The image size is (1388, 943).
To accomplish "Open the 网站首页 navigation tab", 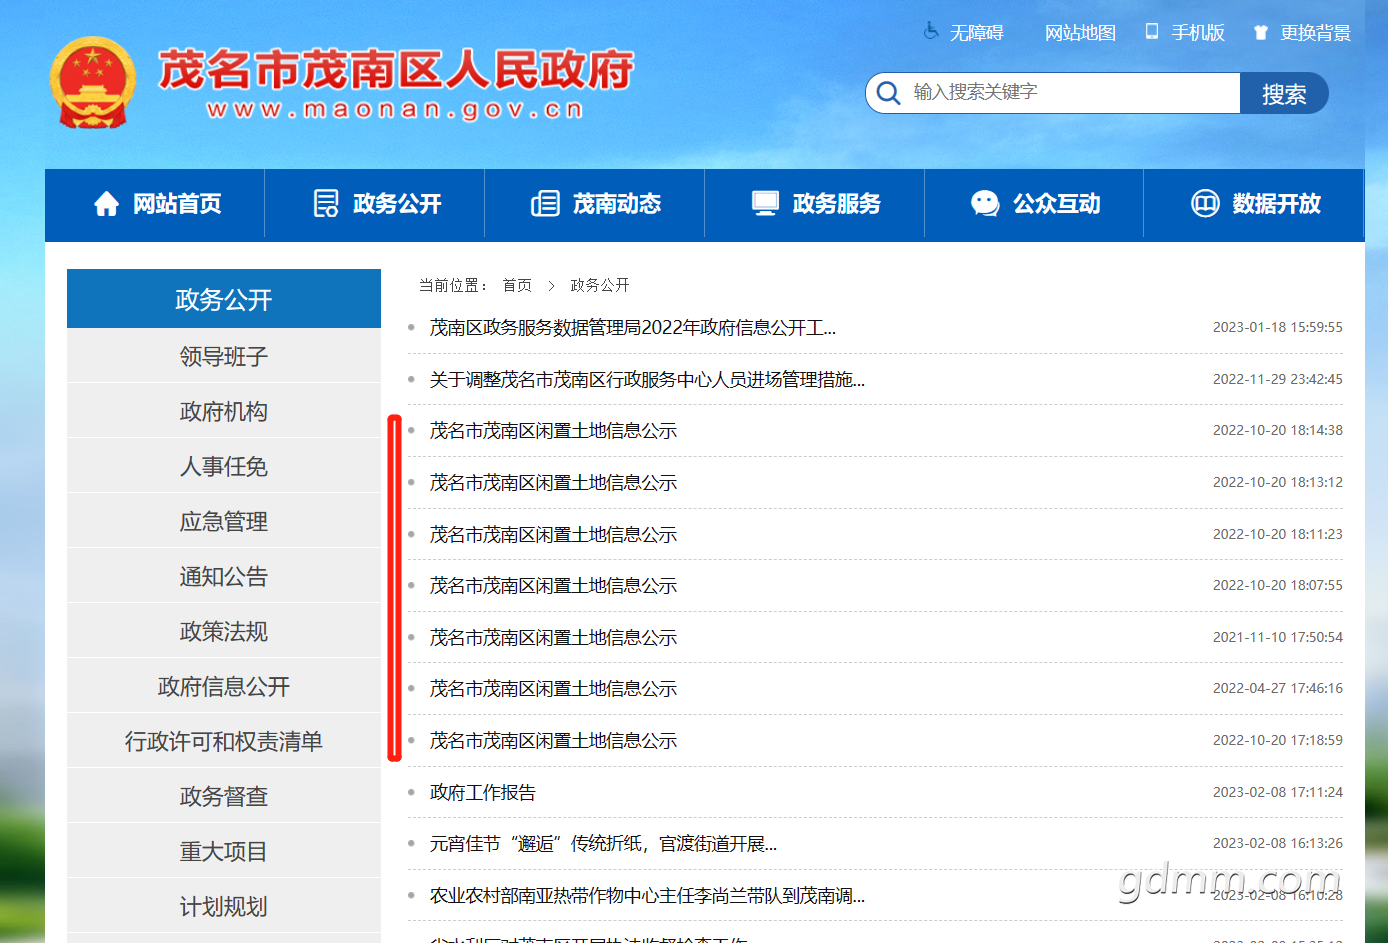I will click(155, 204).
